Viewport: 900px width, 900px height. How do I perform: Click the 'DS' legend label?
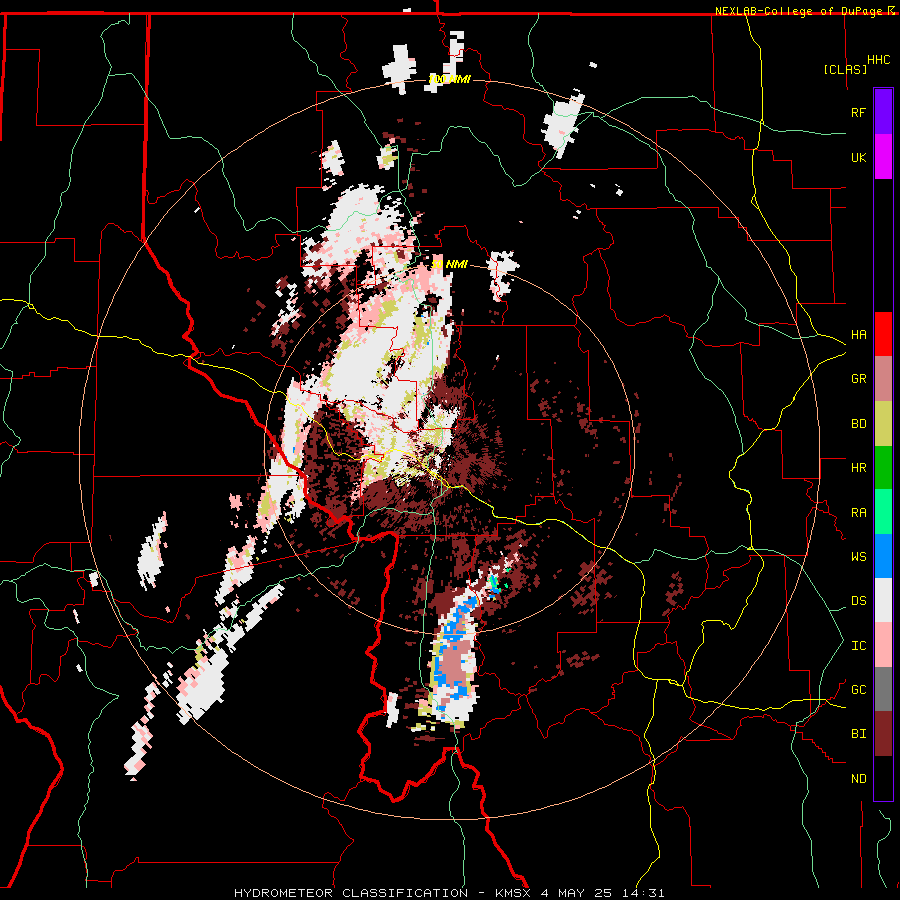coord(858,601)
